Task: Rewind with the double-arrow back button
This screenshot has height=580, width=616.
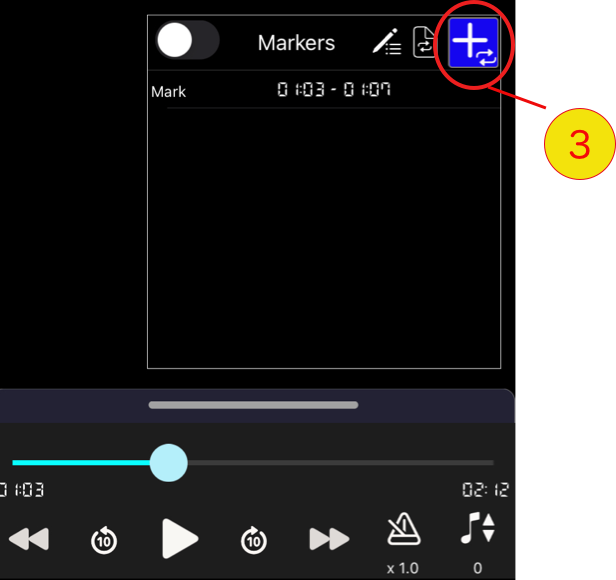Action: coord(29,539)
